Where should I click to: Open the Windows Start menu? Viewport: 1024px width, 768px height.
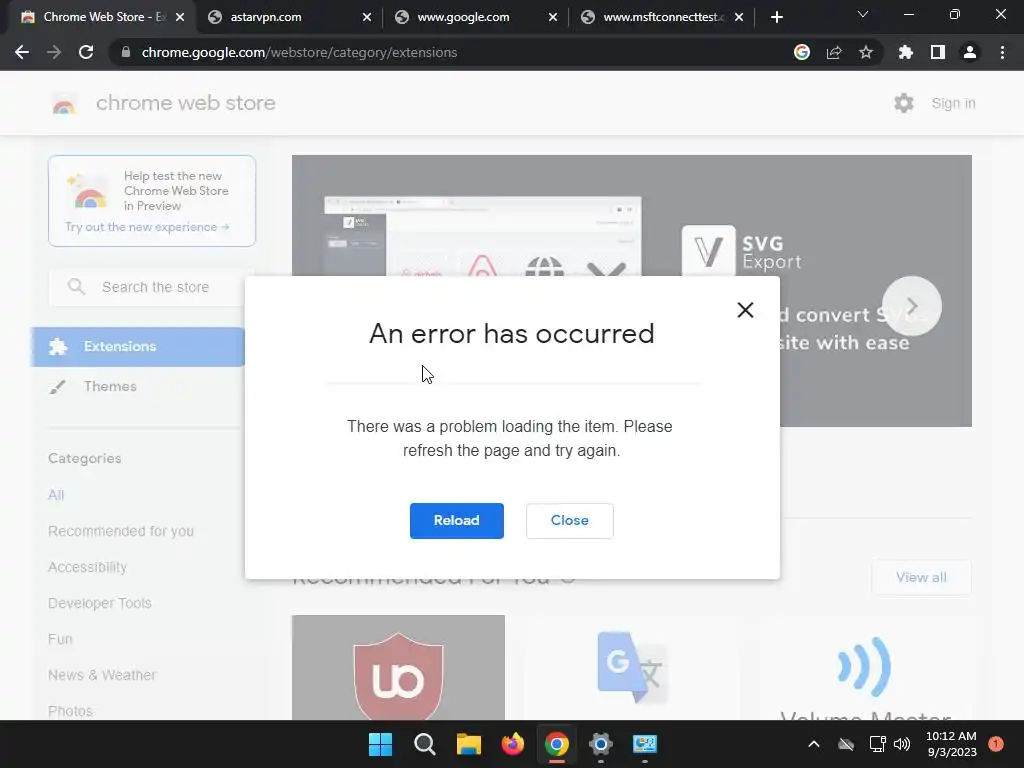click(380, 744)
